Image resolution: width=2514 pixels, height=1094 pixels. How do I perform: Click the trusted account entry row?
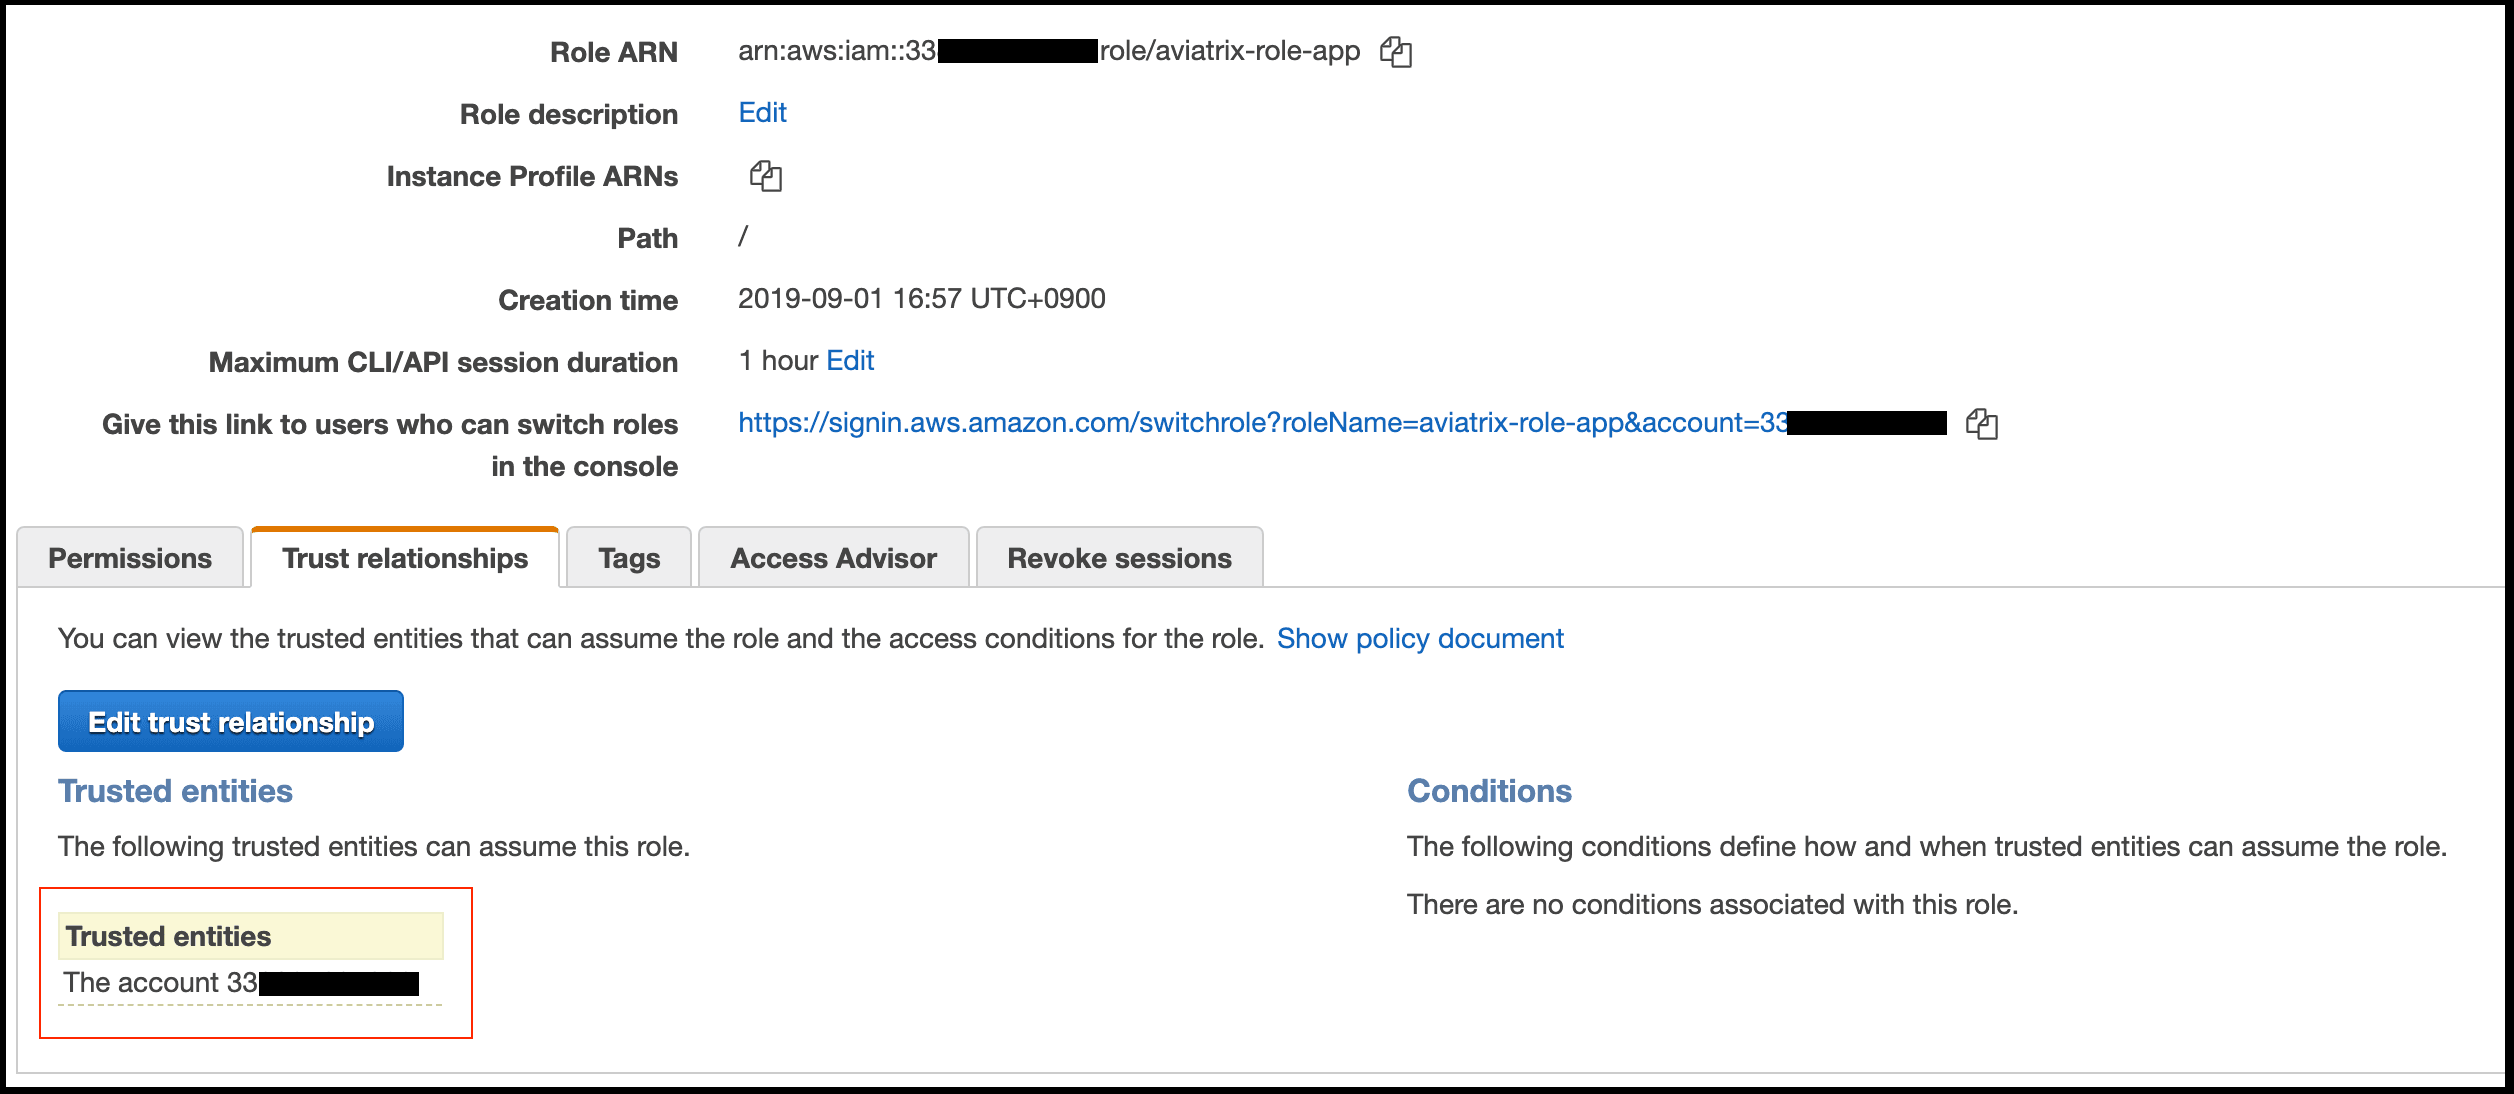250,983
